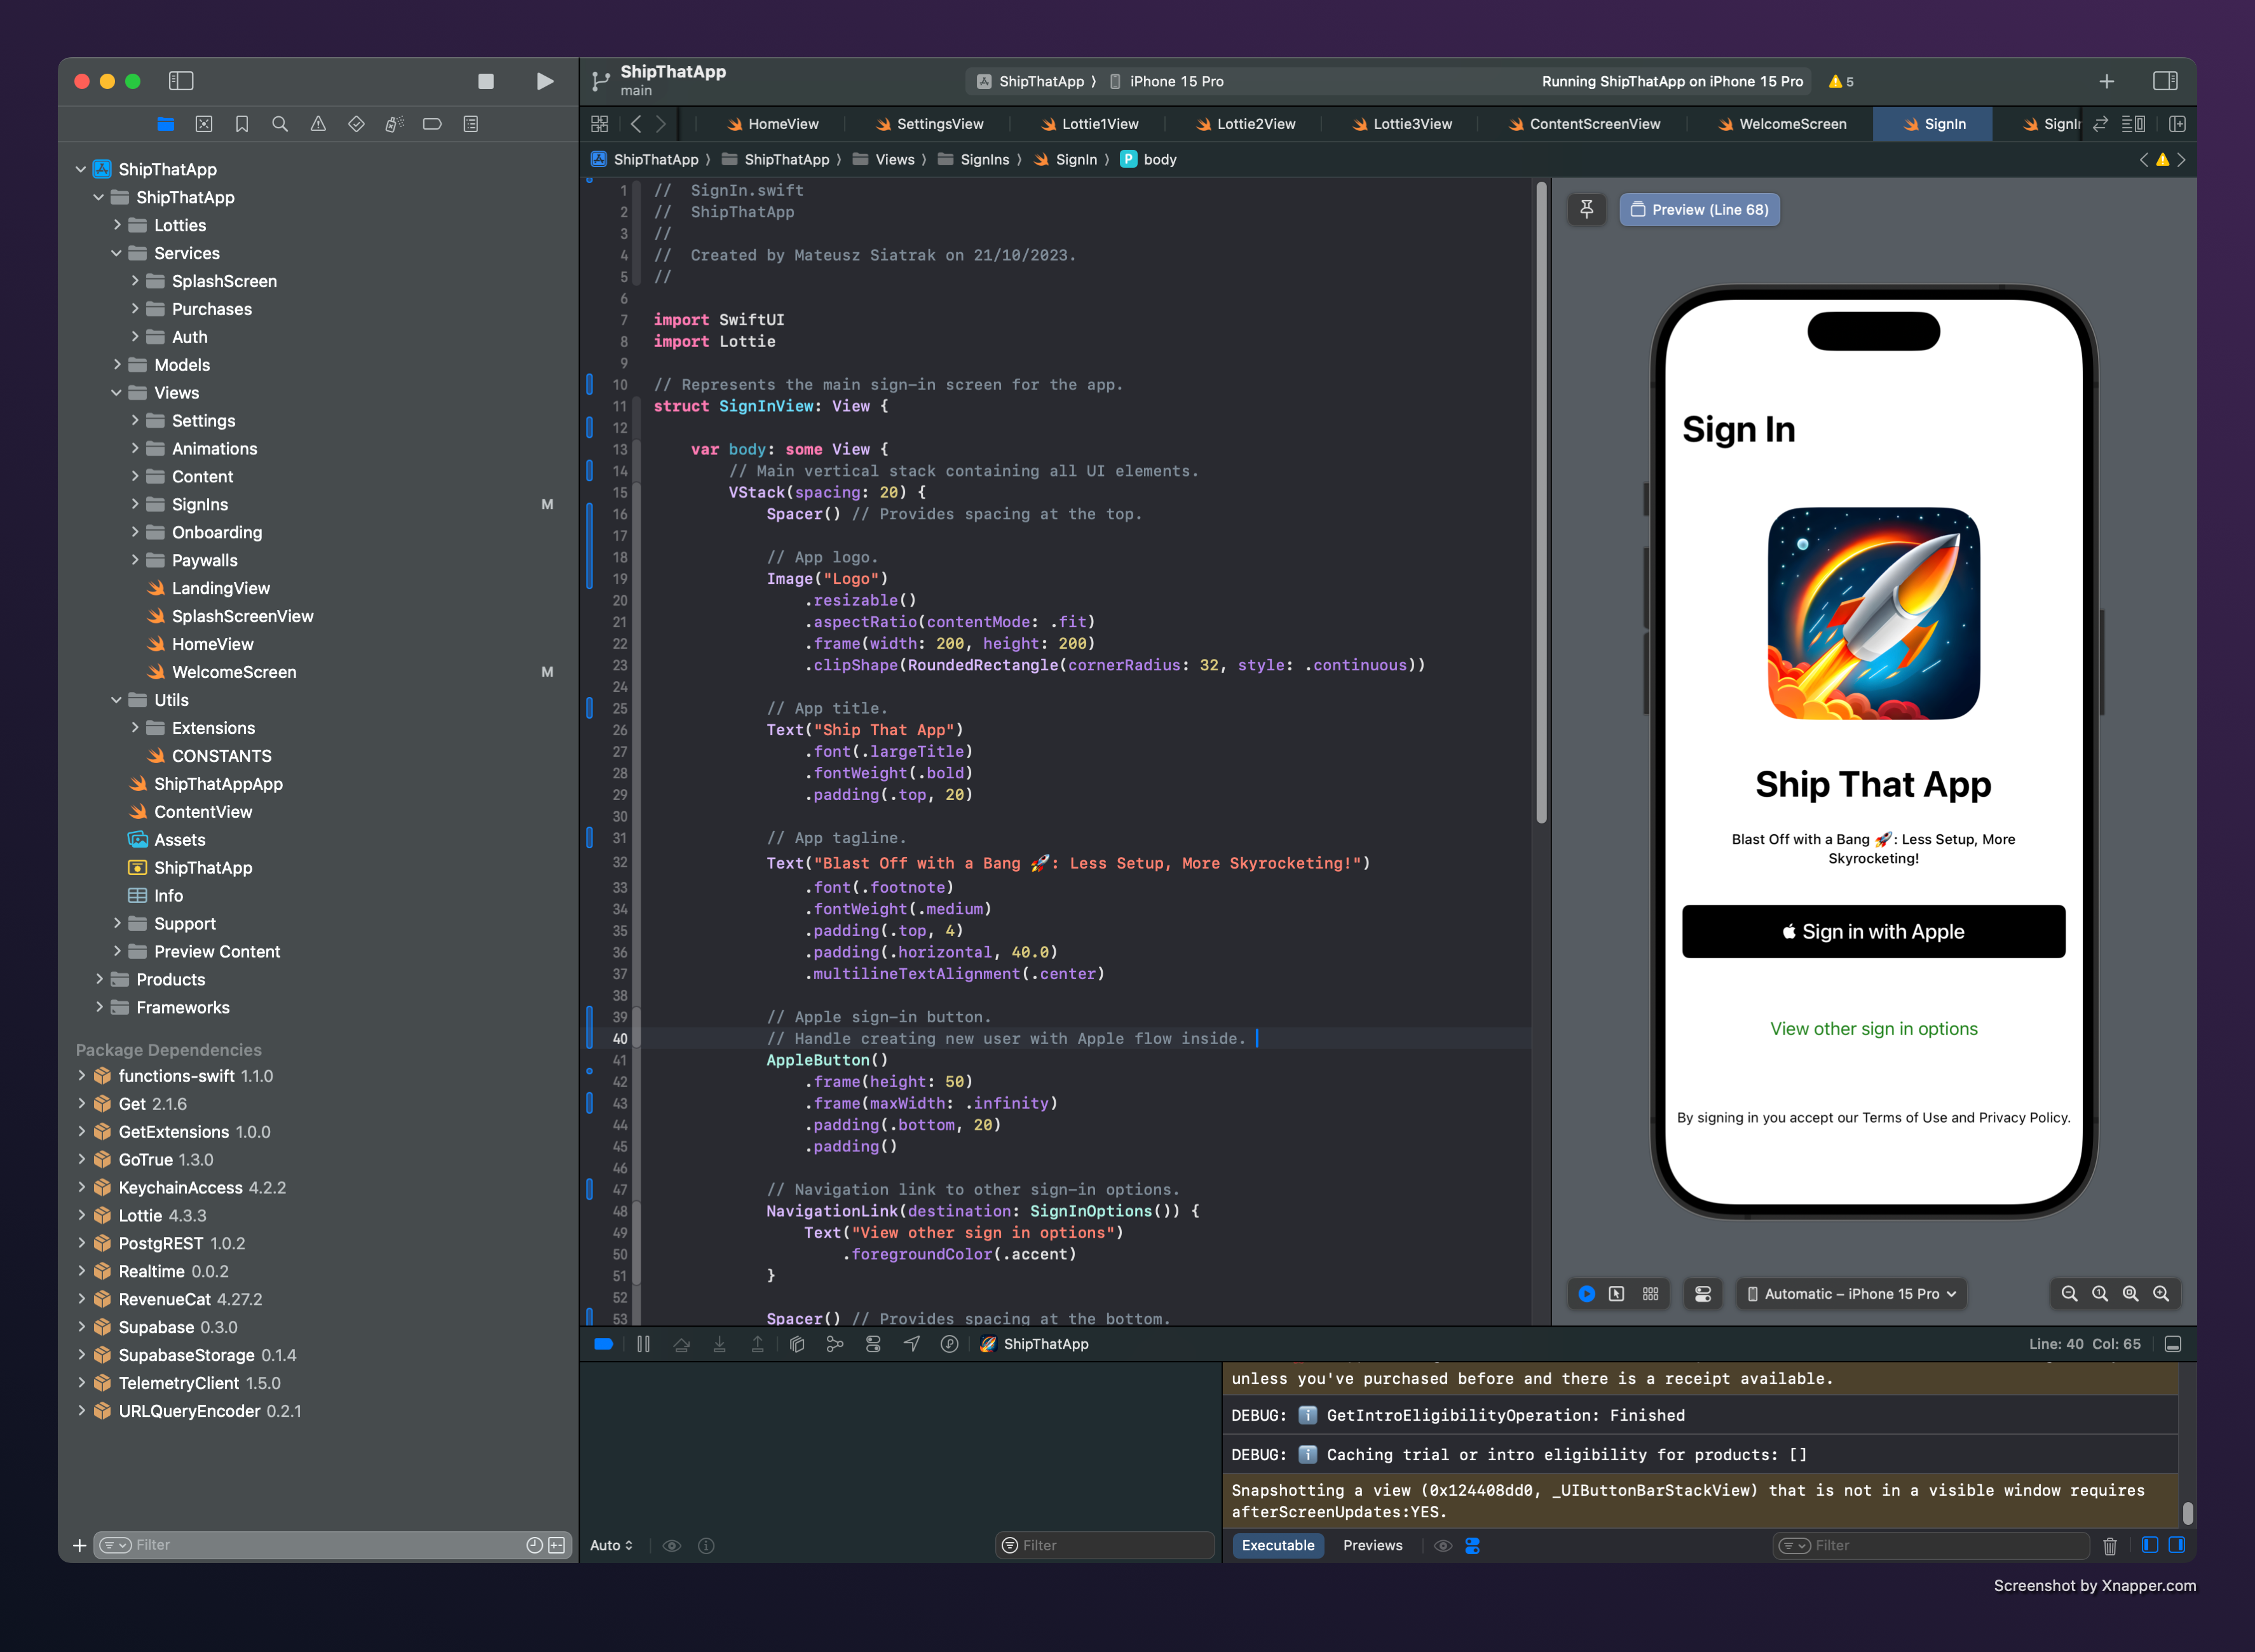
Task: Open the debug navigator
Action: coord(394,124)
